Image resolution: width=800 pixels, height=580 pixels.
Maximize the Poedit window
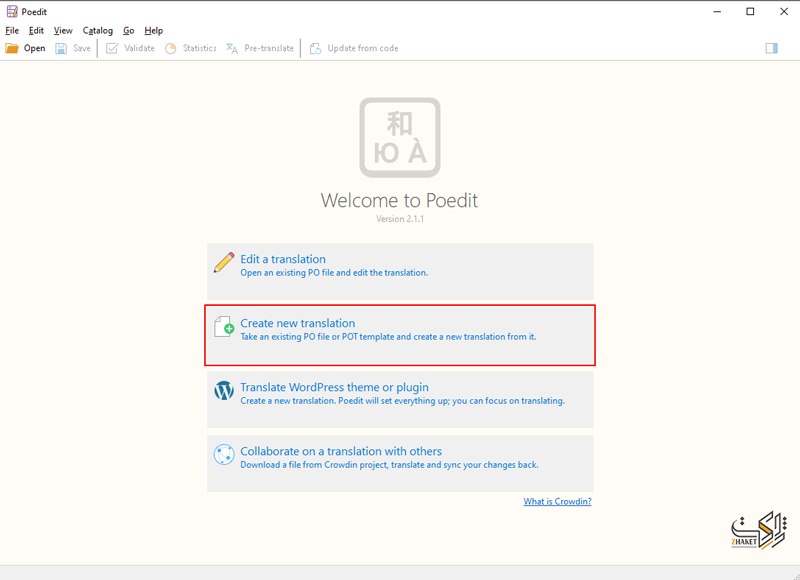[x=750, y=11]
